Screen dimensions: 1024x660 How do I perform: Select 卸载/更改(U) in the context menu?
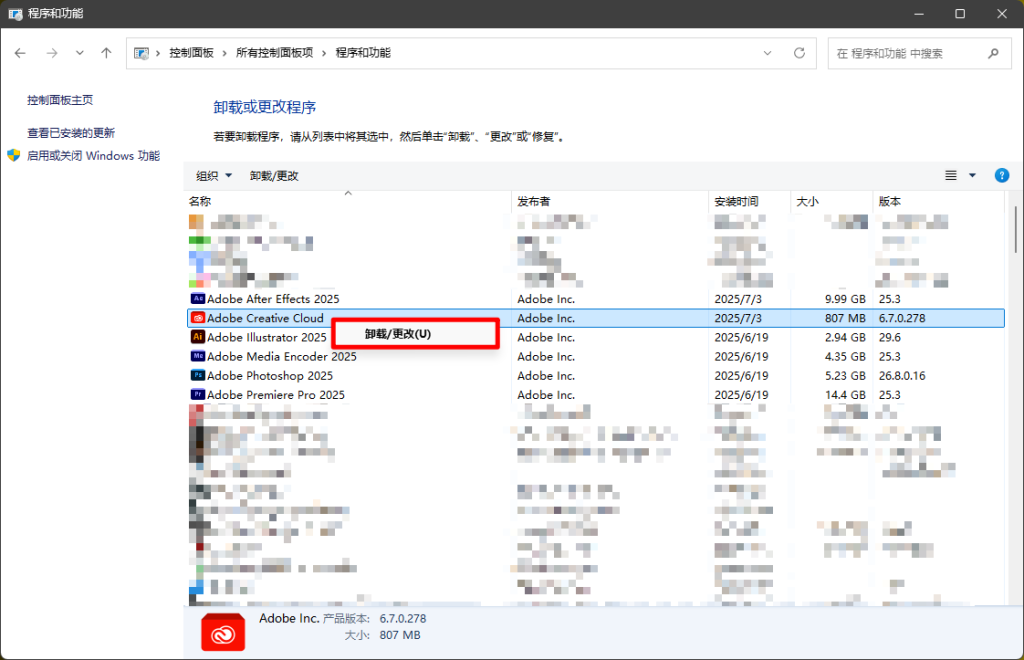tap(415, 334)
